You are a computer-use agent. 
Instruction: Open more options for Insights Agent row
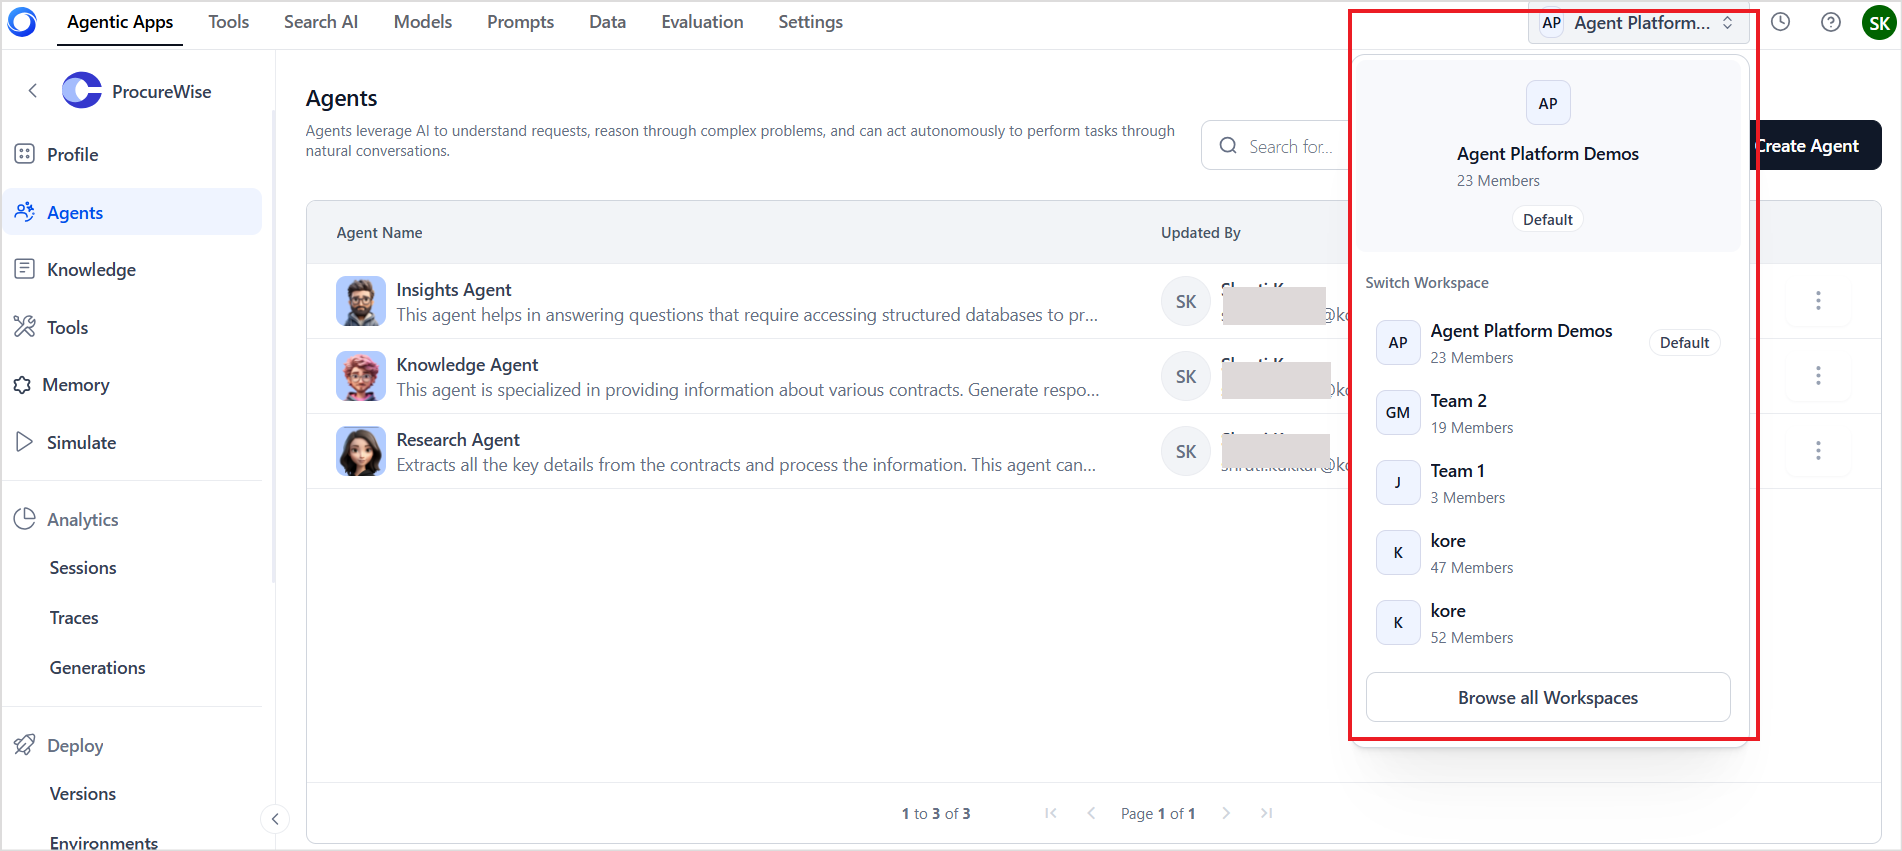[1818, 300]
